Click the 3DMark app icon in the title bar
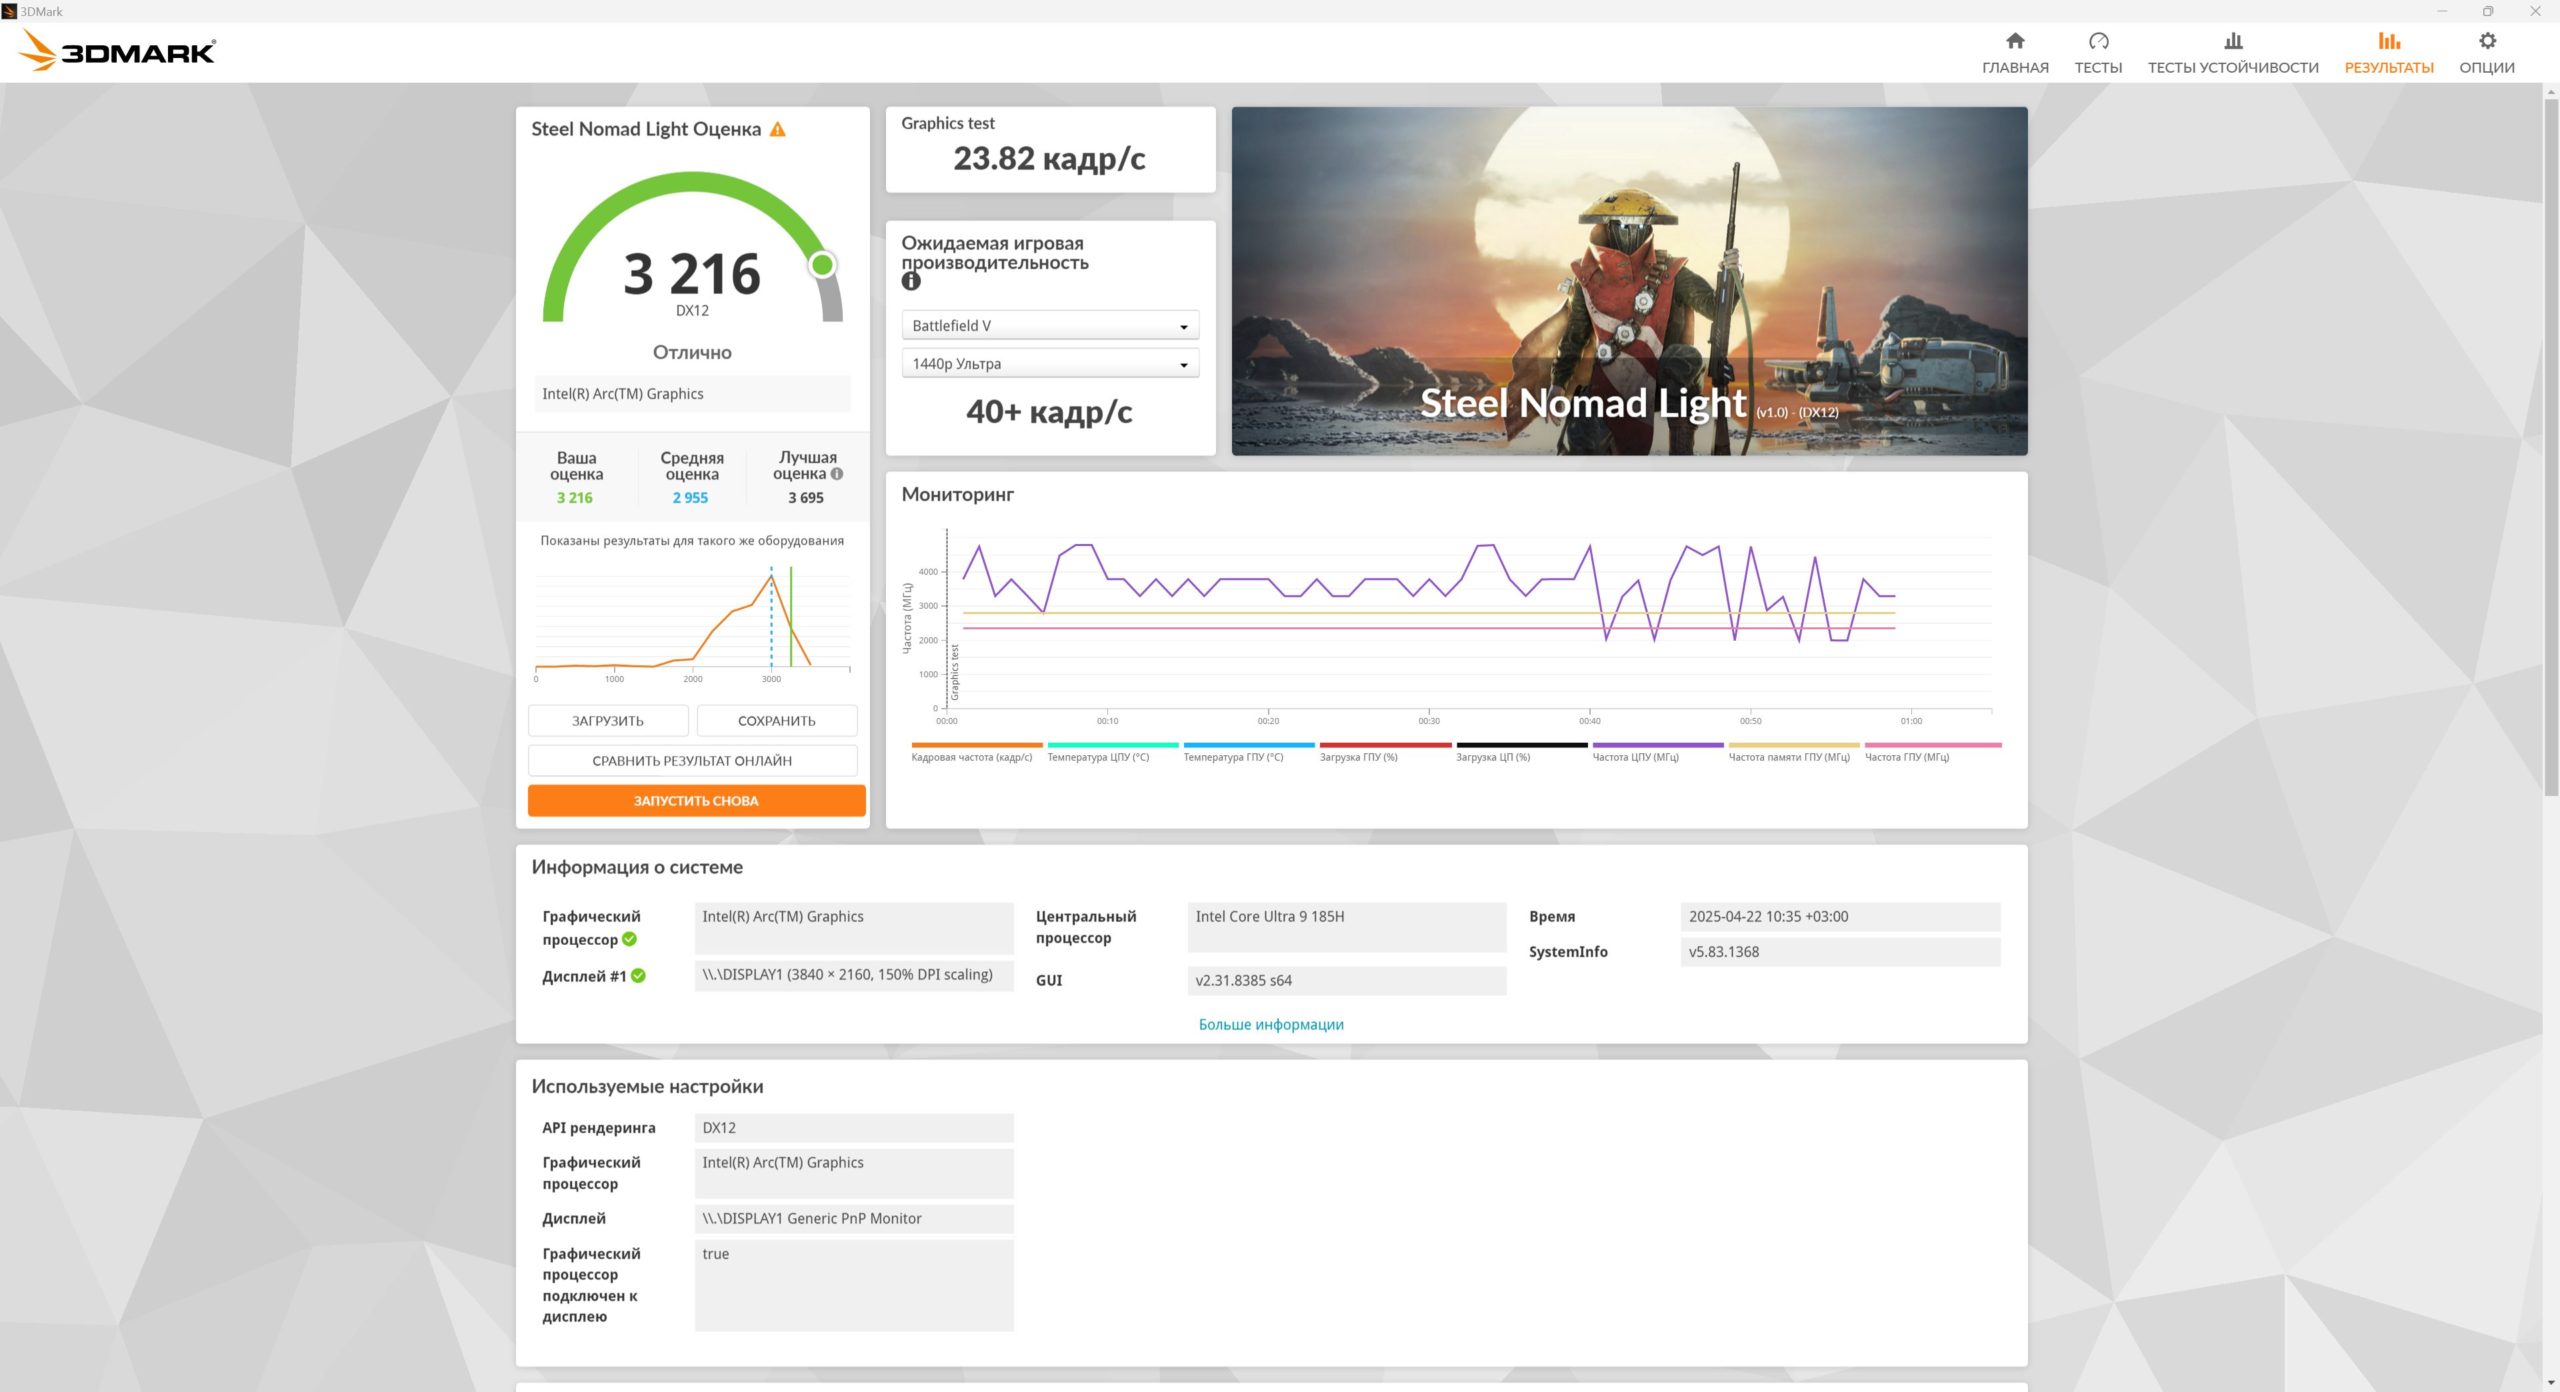Screen dimensions: 2560x1392 tap(9, 11)
